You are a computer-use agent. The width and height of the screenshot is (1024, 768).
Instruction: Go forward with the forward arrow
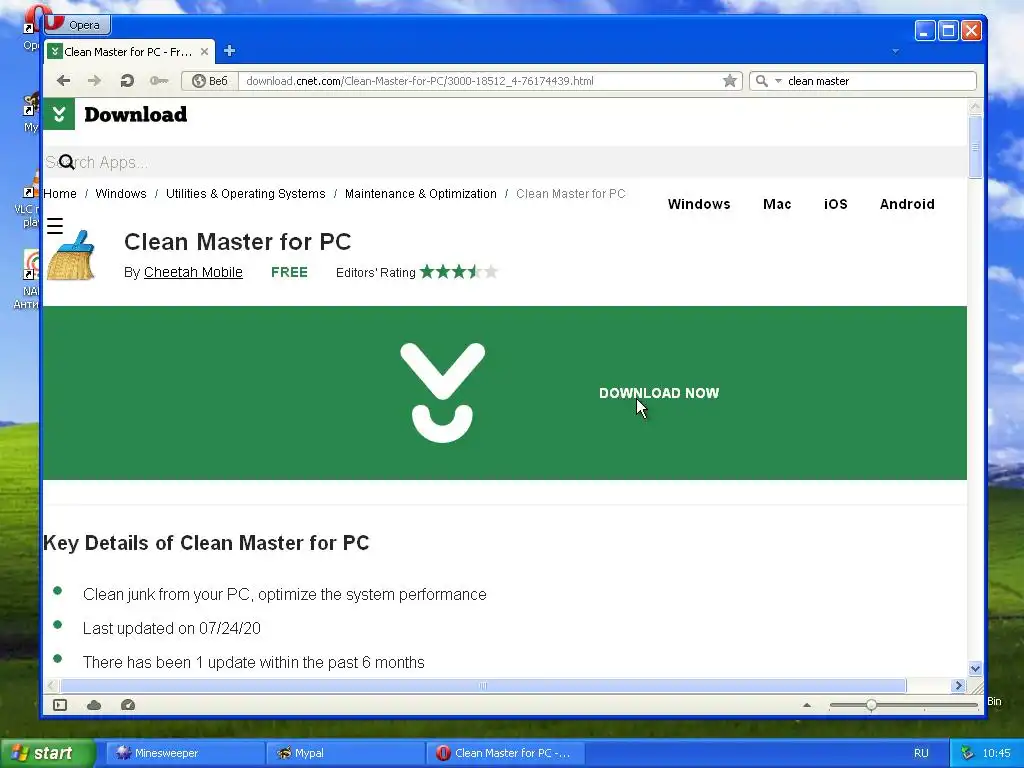(x=95, y=80)
